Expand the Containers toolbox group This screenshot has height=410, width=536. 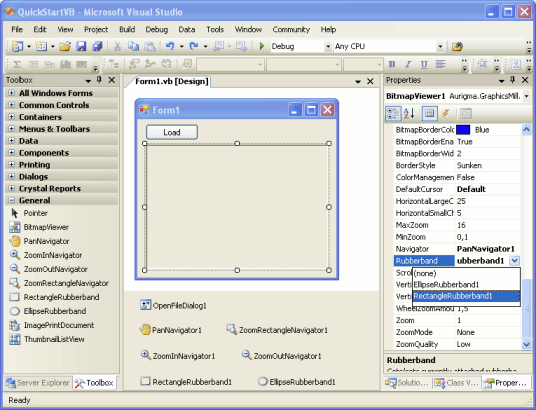[11, 117]
